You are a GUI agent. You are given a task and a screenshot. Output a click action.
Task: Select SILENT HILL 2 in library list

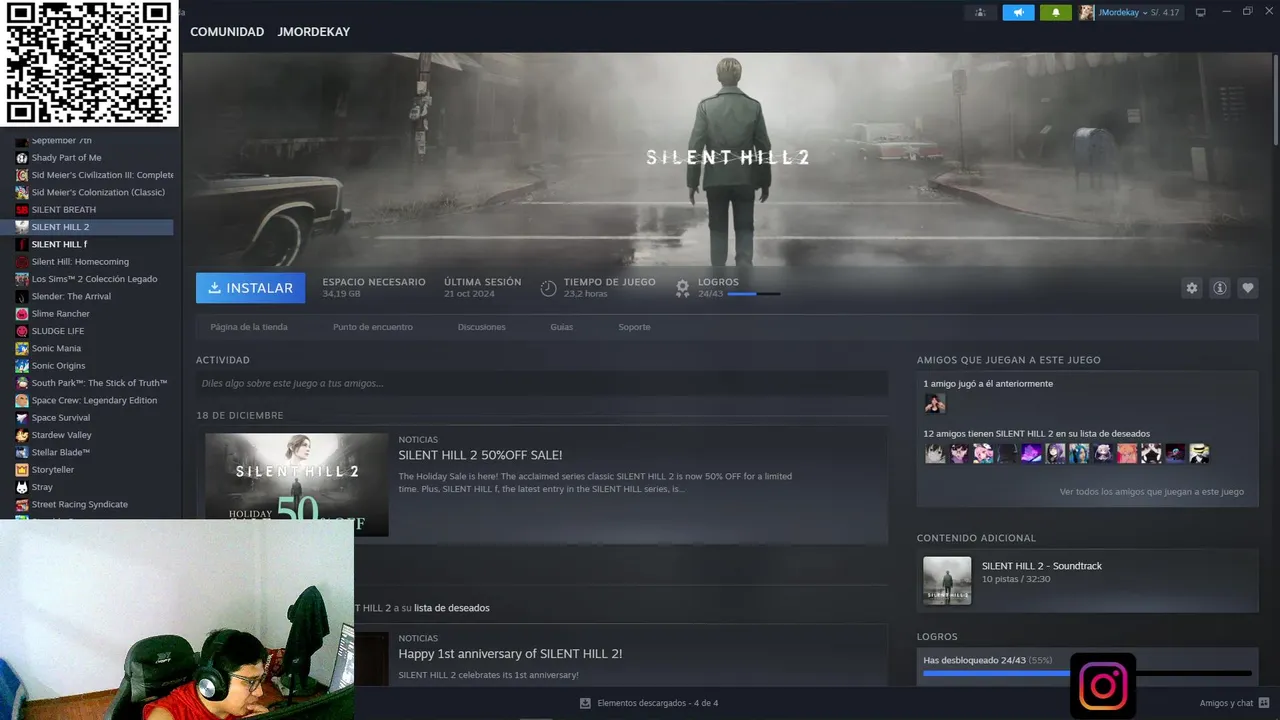coord(87,227)
